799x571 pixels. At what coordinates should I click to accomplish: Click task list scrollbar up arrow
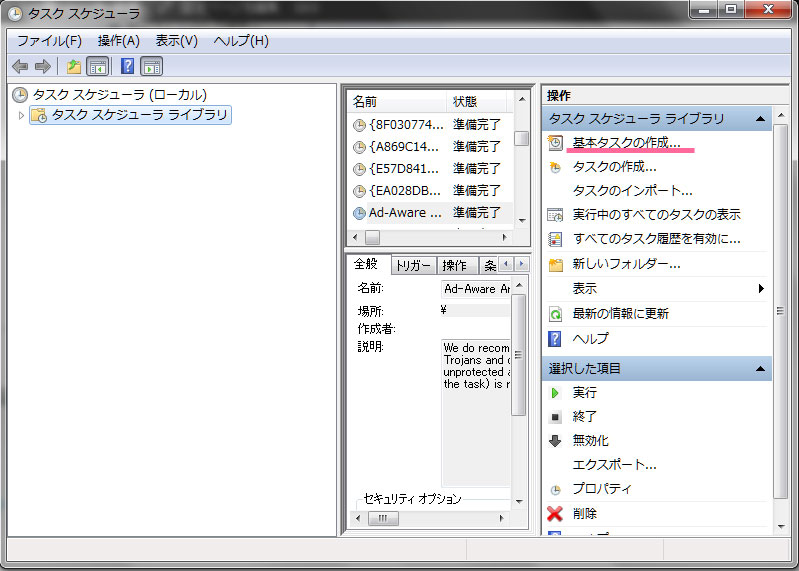pyautogui.click(x=522, y=99)
